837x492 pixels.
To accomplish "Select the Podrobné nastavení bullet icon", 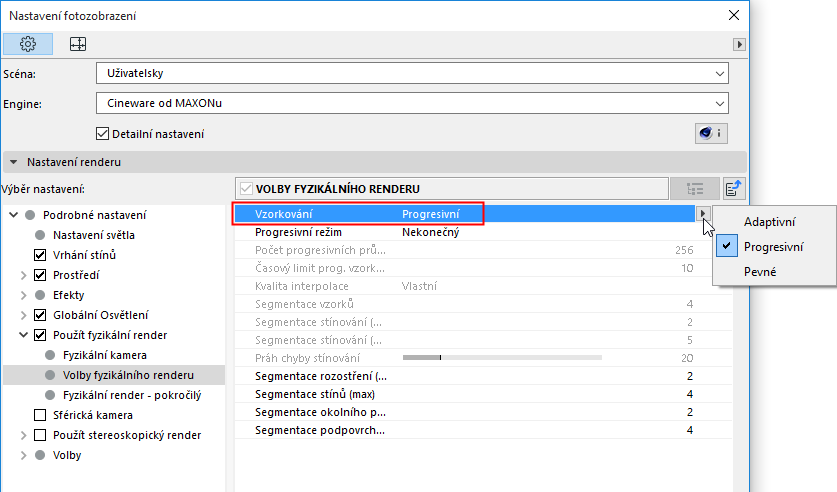I will coord(30,215).
